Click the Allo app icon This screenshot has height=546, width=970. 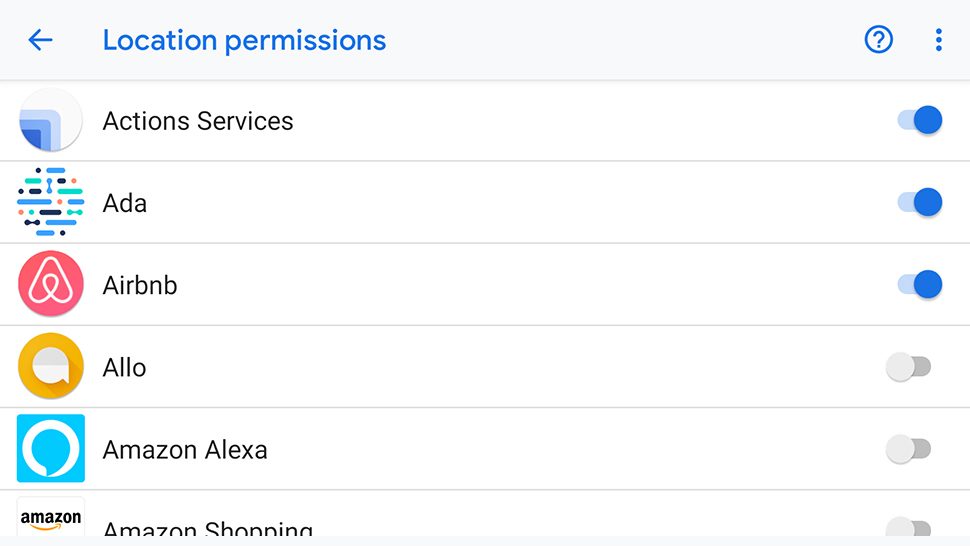(51, 366)
